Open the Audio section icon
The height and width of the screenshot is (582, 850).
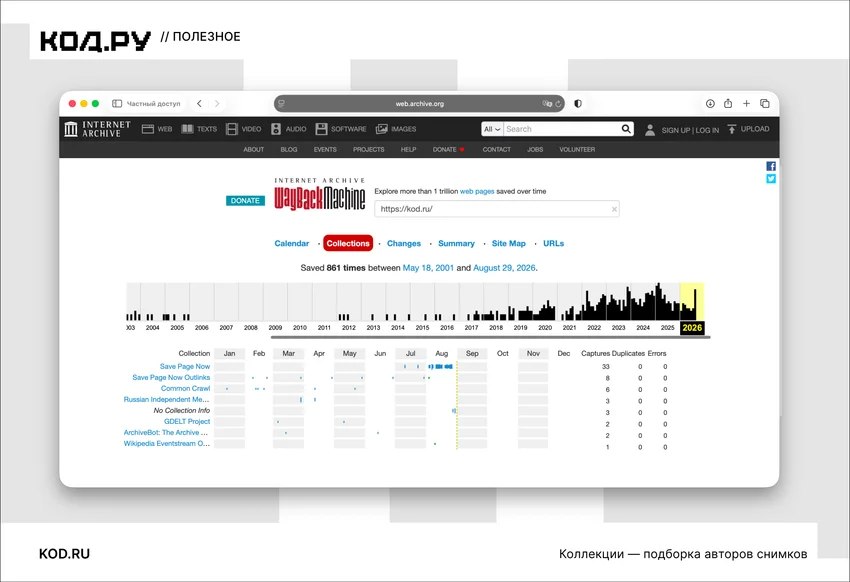click(x=276, y=129)
